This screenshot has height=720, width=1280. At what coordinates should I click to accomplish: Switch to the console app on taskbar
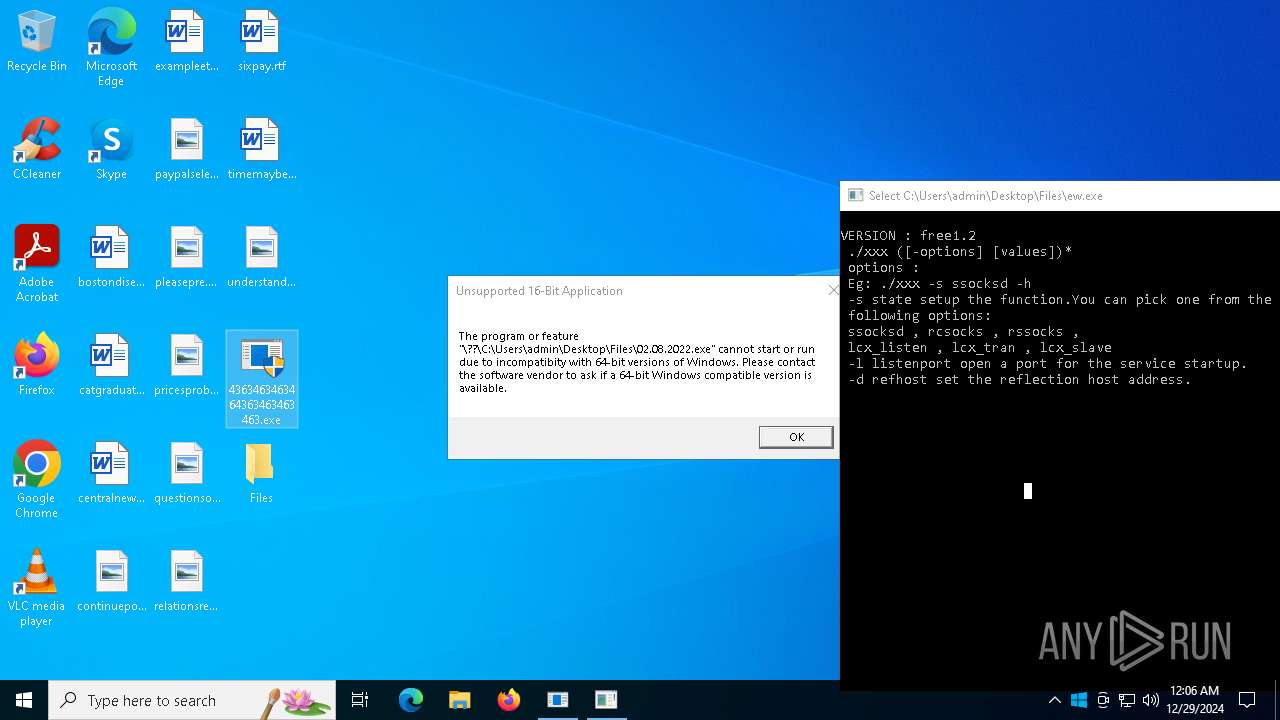pyautogui.click(x=606, y=700)
